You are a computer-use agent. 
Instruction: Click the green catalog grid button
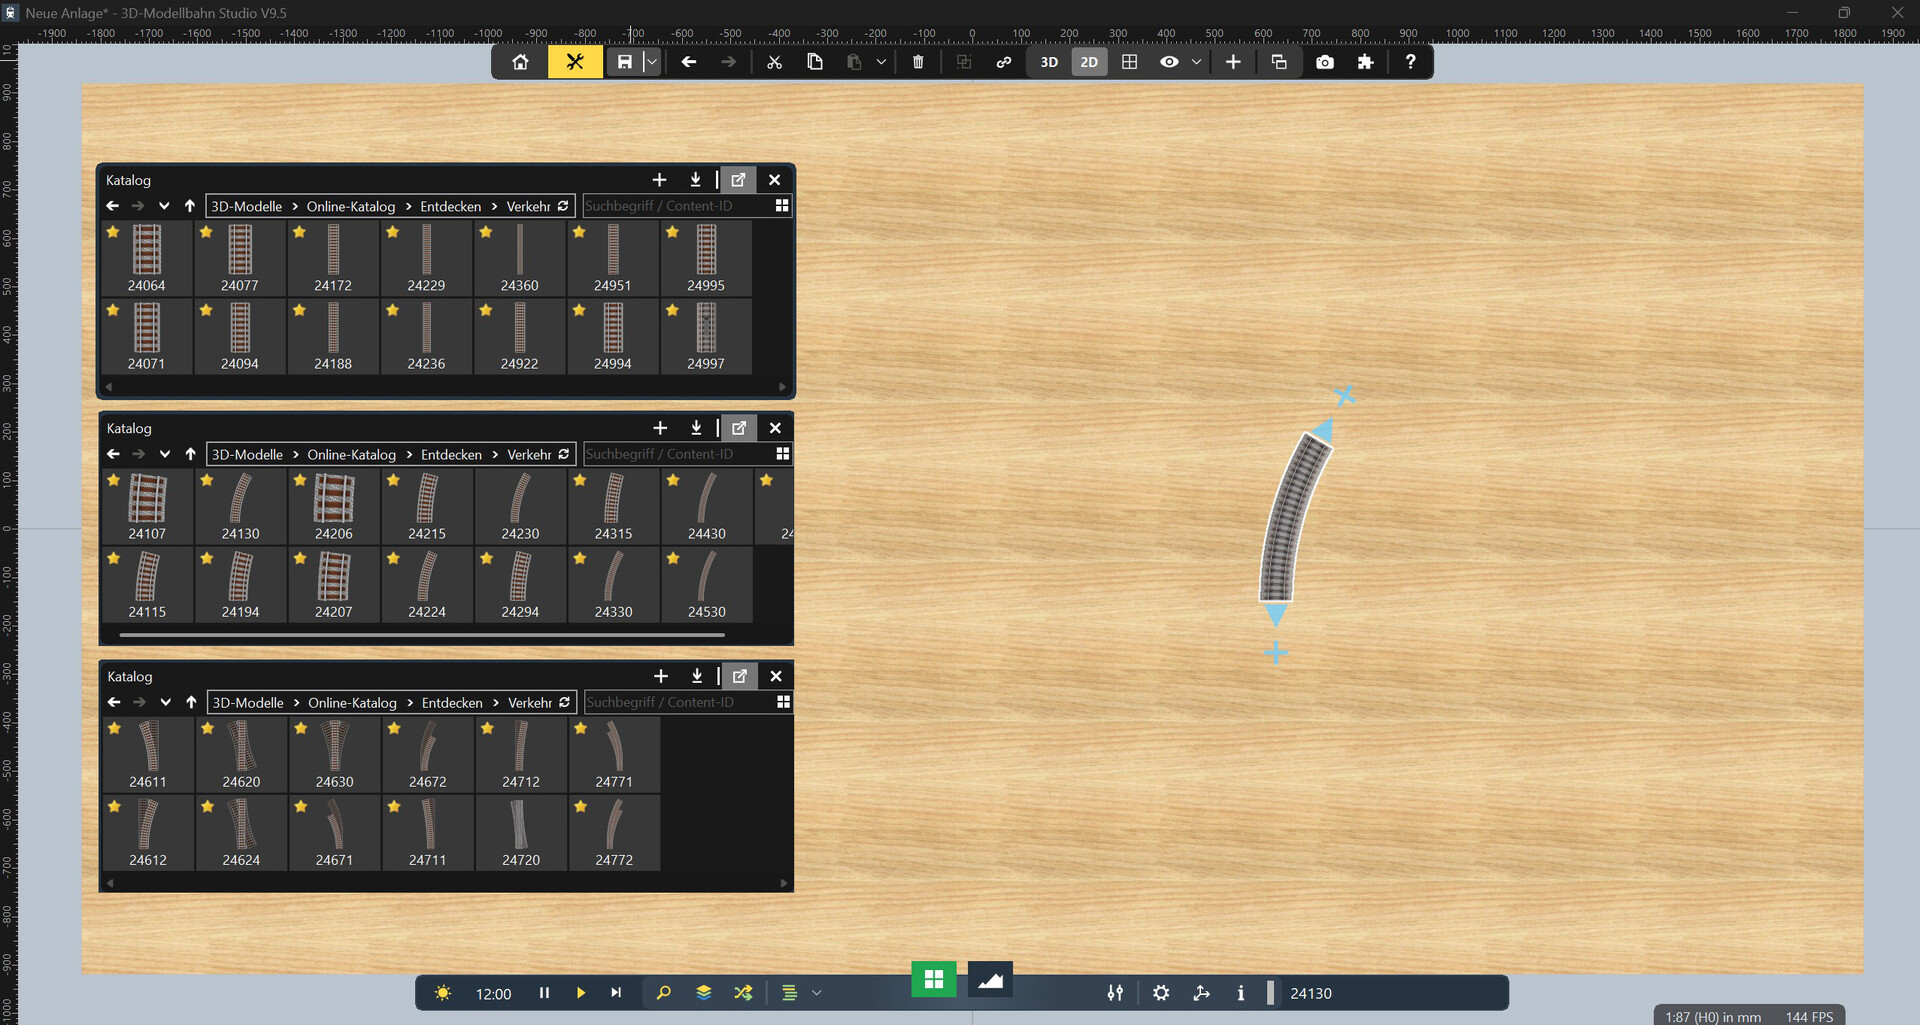(934, 979)
